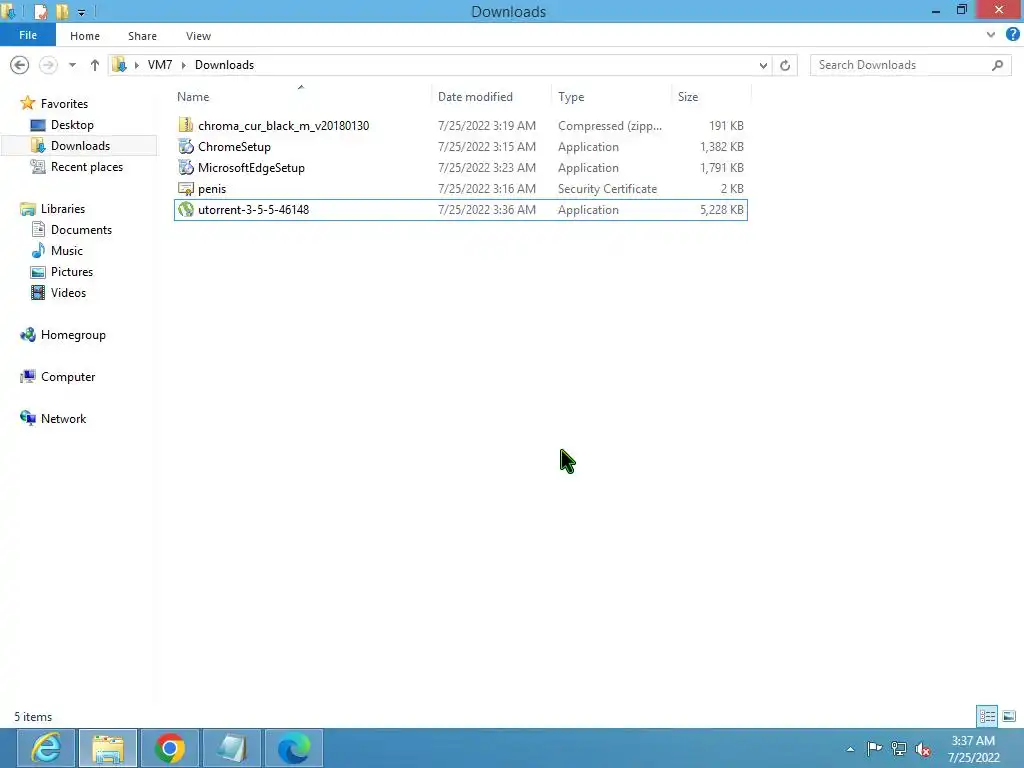This screenshot has width=1024, height=768.
Task: Open Recent places in the navigation pane
Action: [x=87, y=167]
